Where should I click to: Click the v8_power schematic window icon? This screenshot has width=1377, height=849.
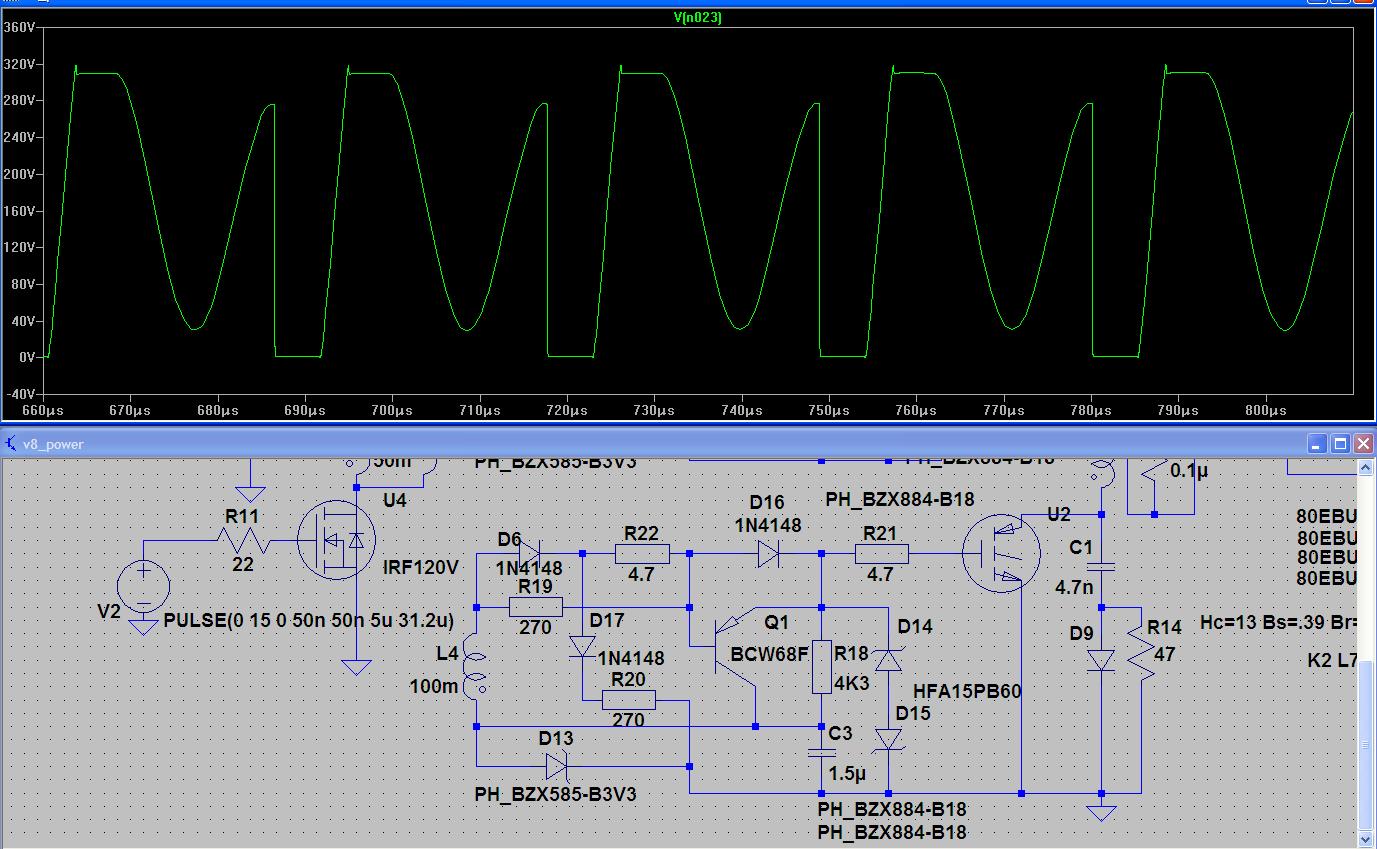11,443
